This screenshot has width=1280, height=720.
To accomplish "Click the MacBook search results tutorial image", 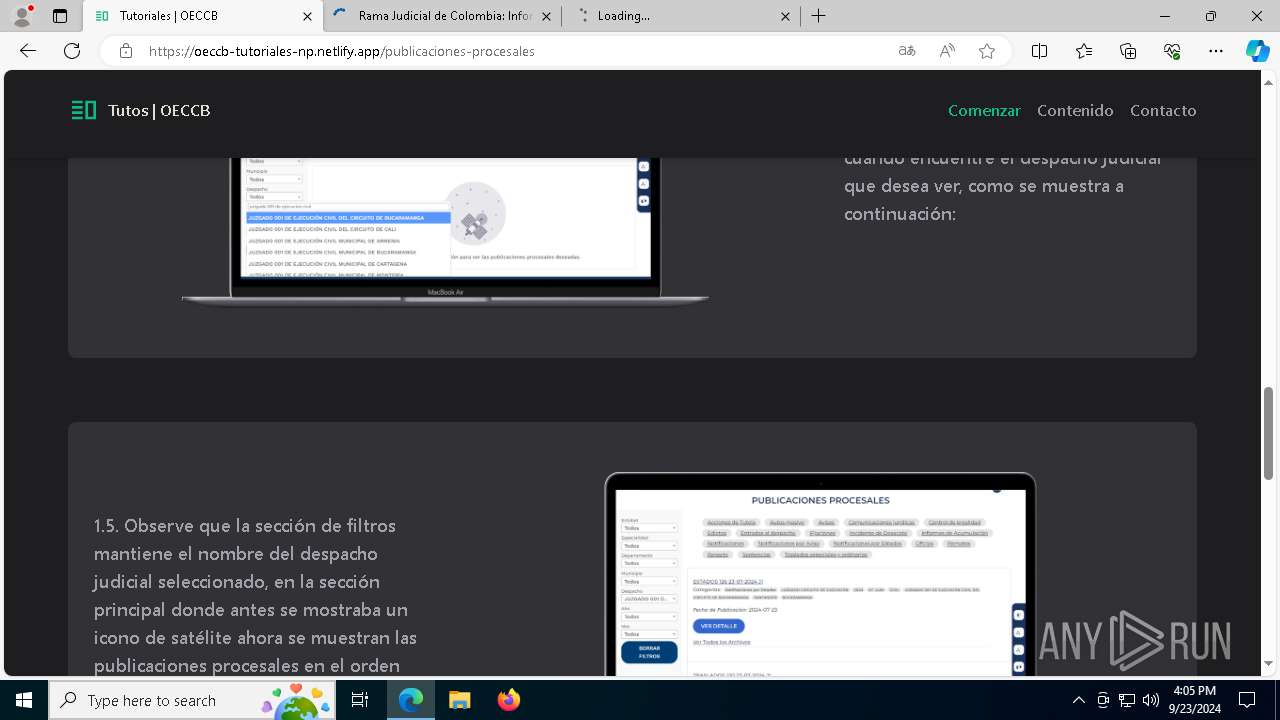I will pyautogui.click(x=445, y=230).
